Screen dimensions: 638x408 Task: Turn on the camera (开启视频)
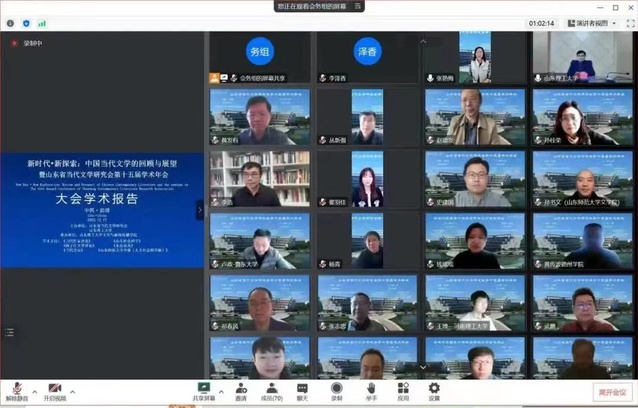[x=55, y=390]
